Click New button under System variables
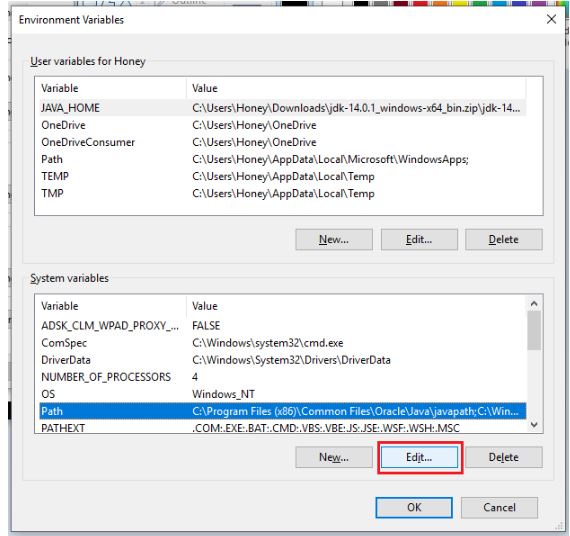The image size is (570, 536). click(334, 457)
